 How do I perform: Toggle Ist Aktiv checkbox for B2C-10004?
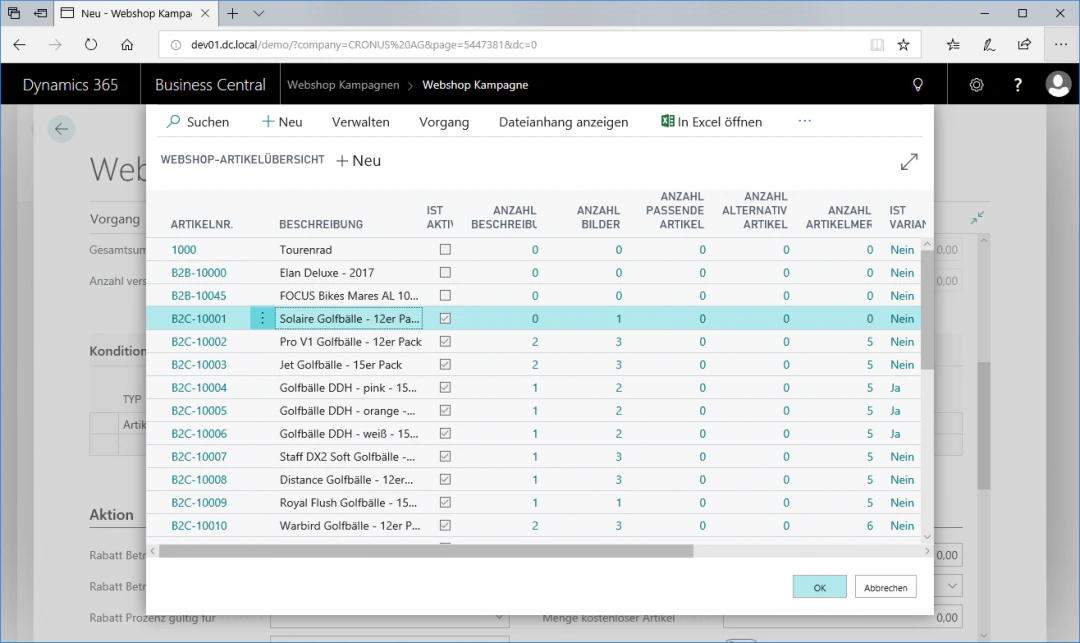click(445, 388)
